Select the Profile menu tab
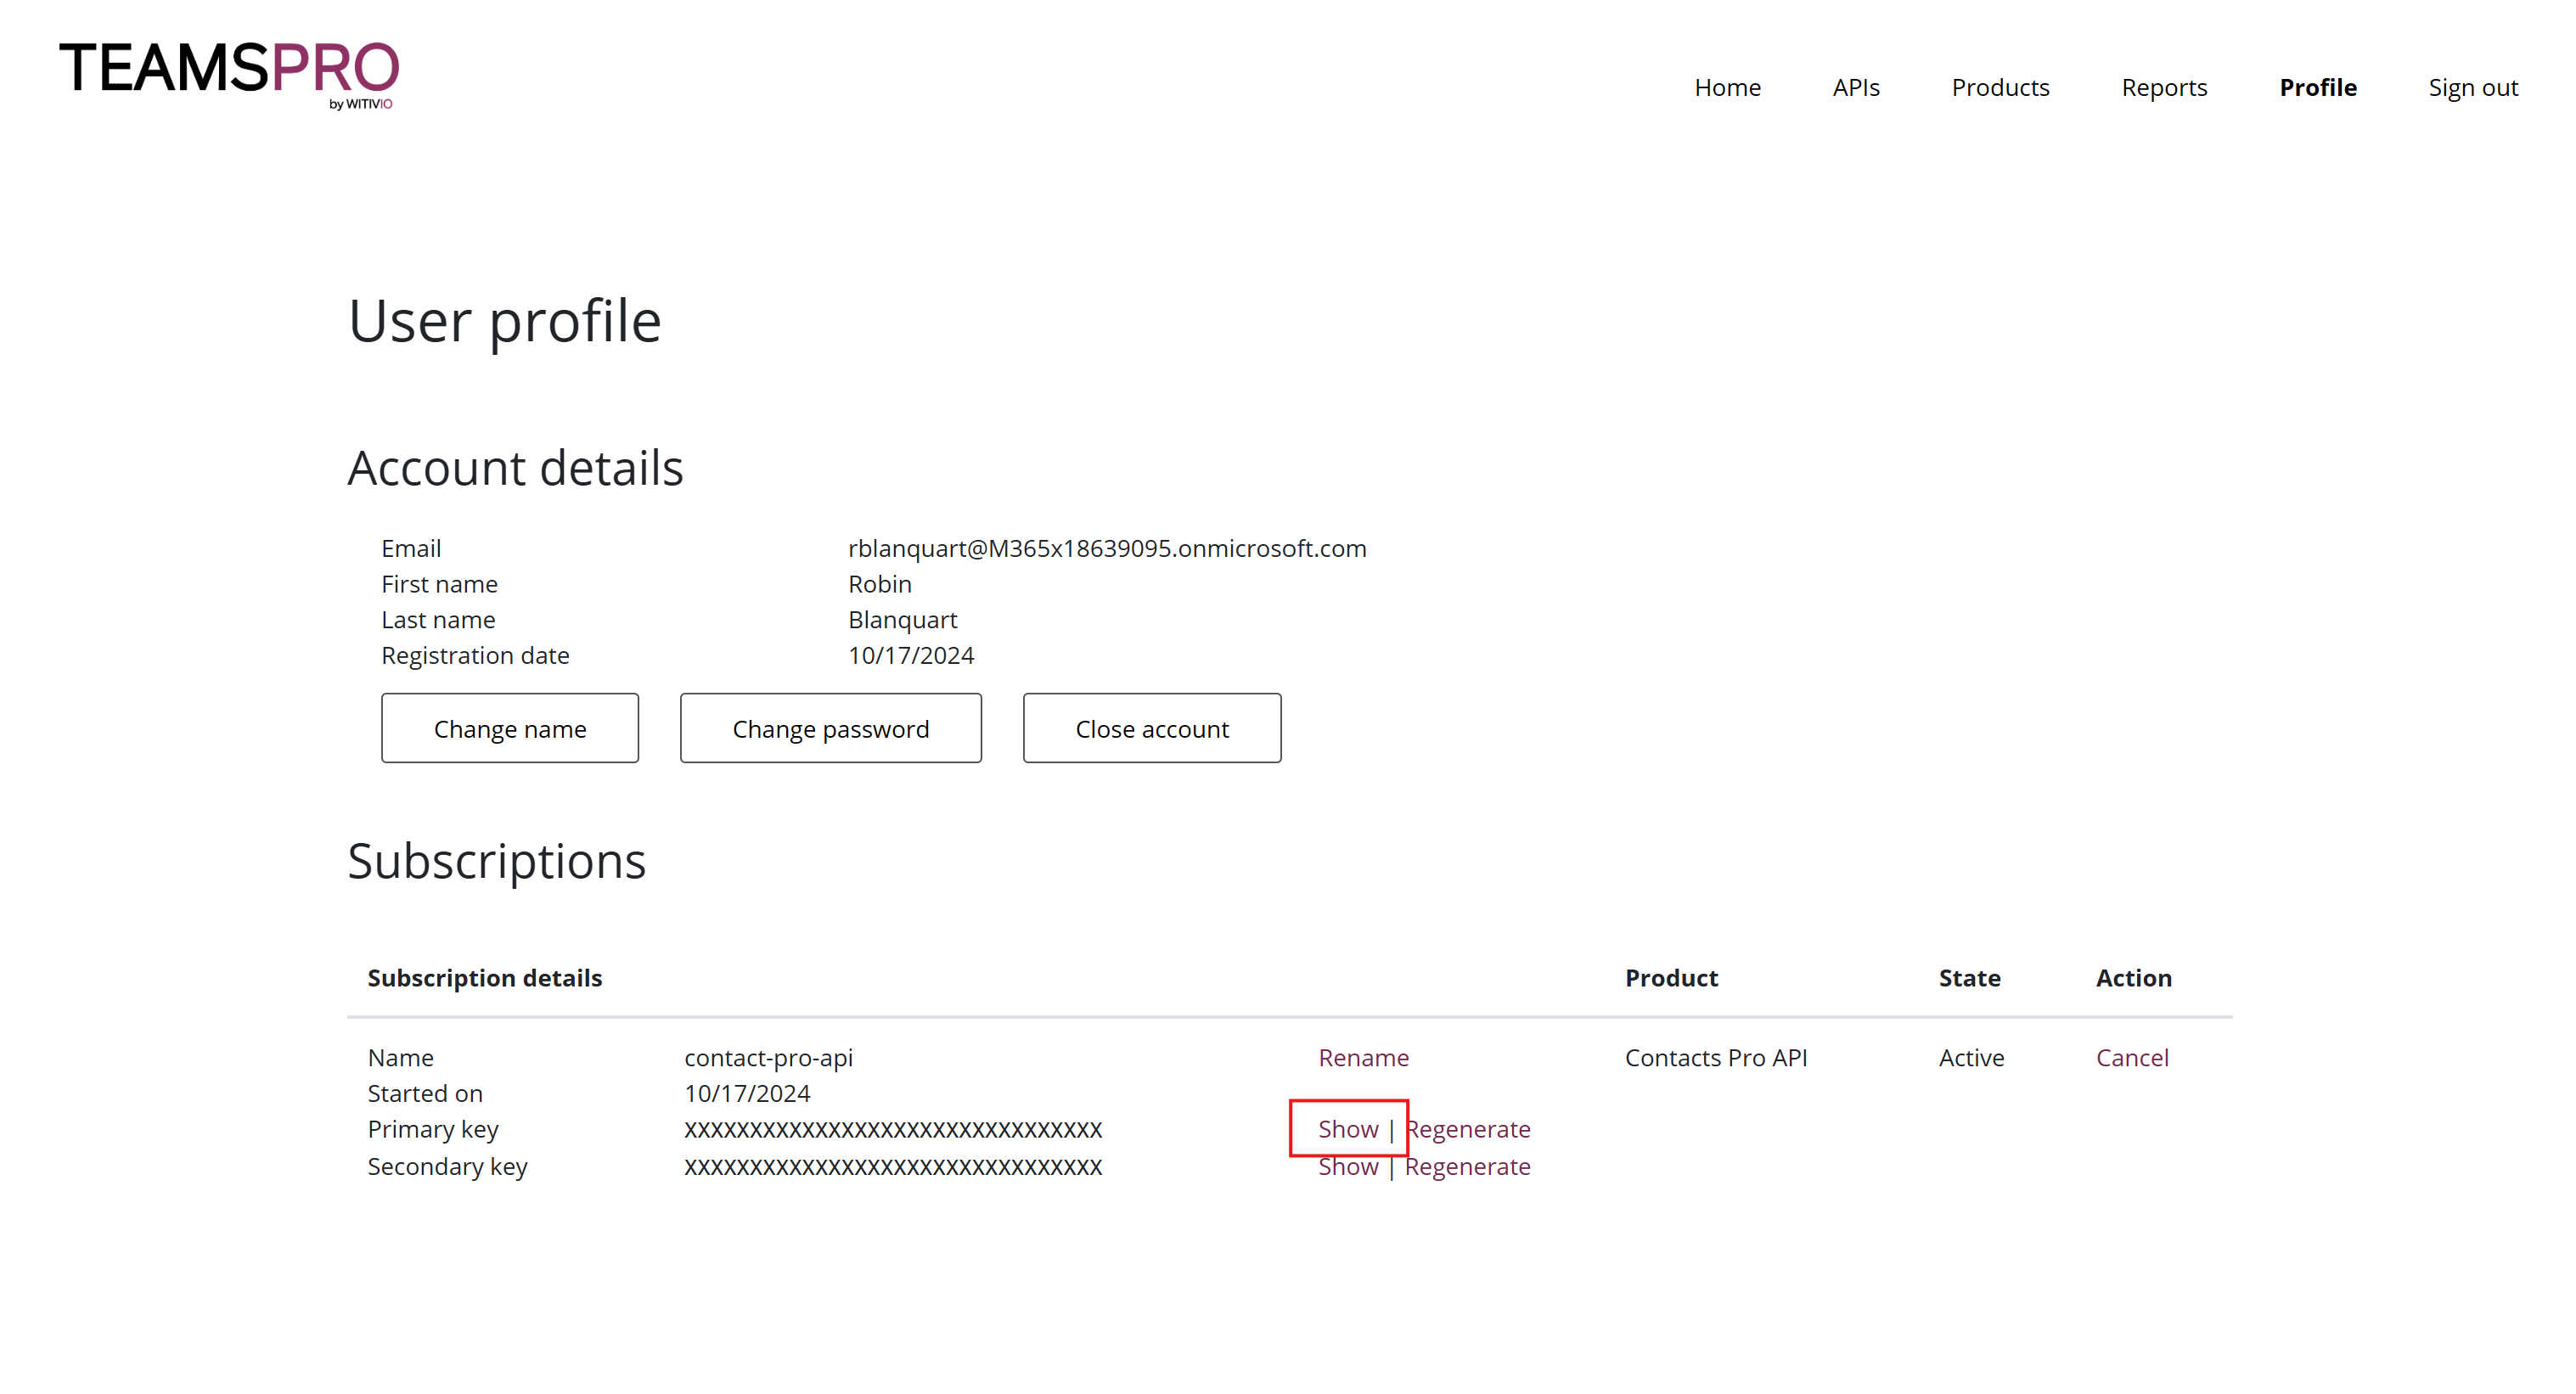Image resolution: width=2576 pixels, height=1394 pixels. pos(2319,86)
